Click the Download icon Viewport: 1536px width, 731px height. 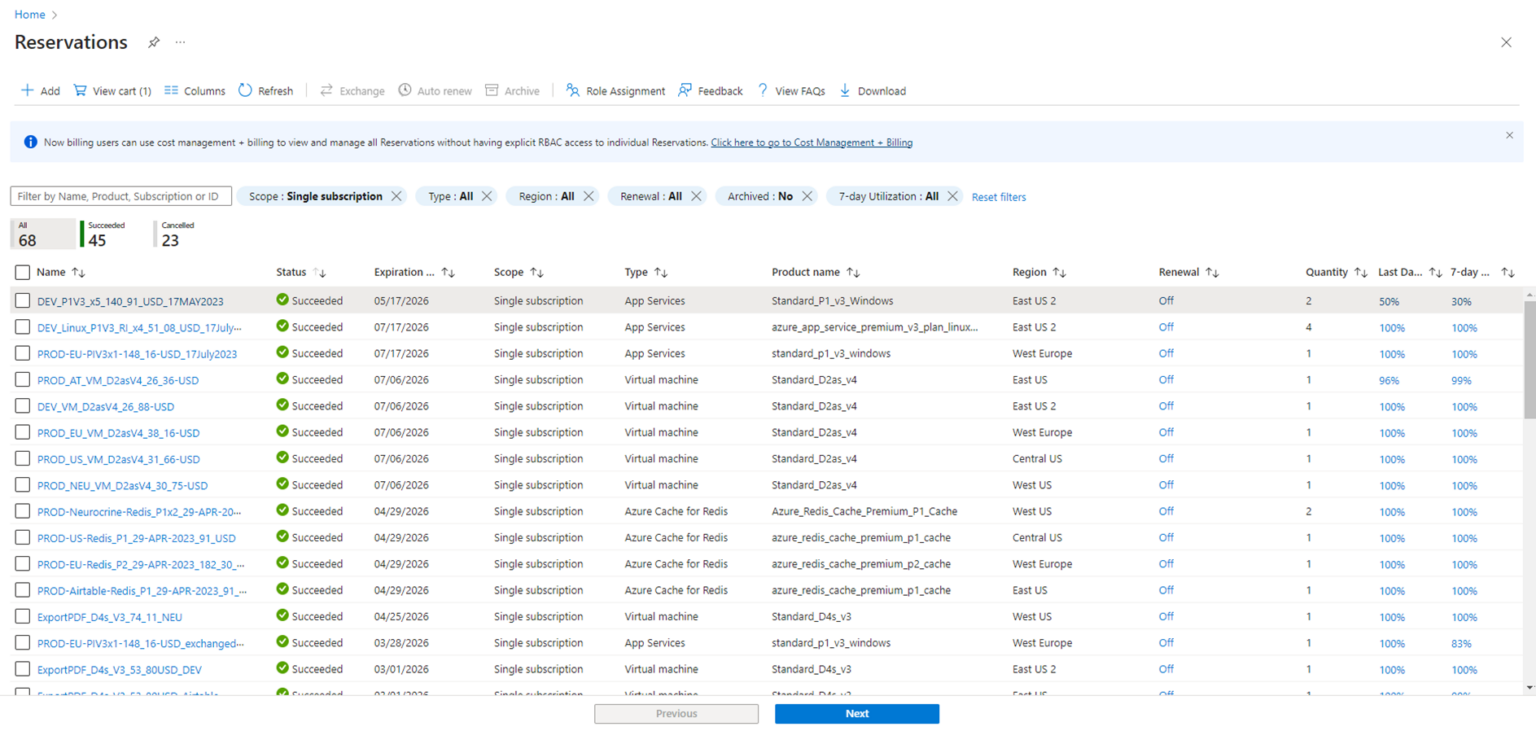[845, 90]
